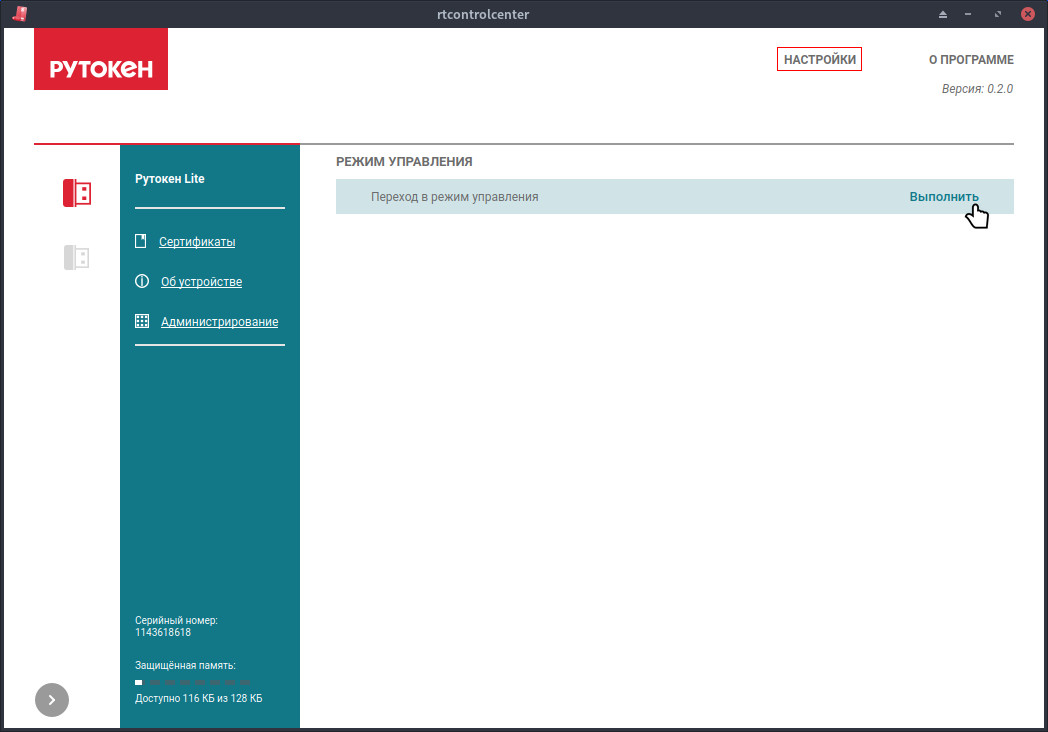1048x732 pixels.
Task: Minimize the rtcontrolcenter window
Action: (968, 14)
